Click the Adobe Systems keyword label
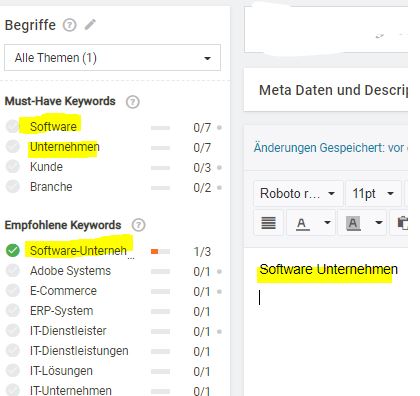Screen dimensions: 420x396 click(x=70, y=271)
